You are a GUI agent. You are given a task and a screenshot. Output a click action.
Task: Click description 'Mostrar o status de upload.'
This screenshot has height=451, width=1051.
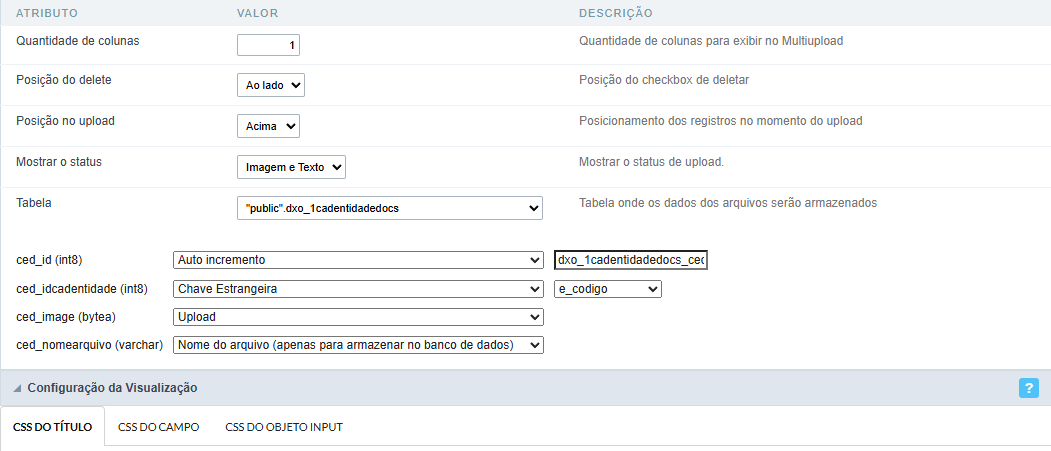point(652,162)
